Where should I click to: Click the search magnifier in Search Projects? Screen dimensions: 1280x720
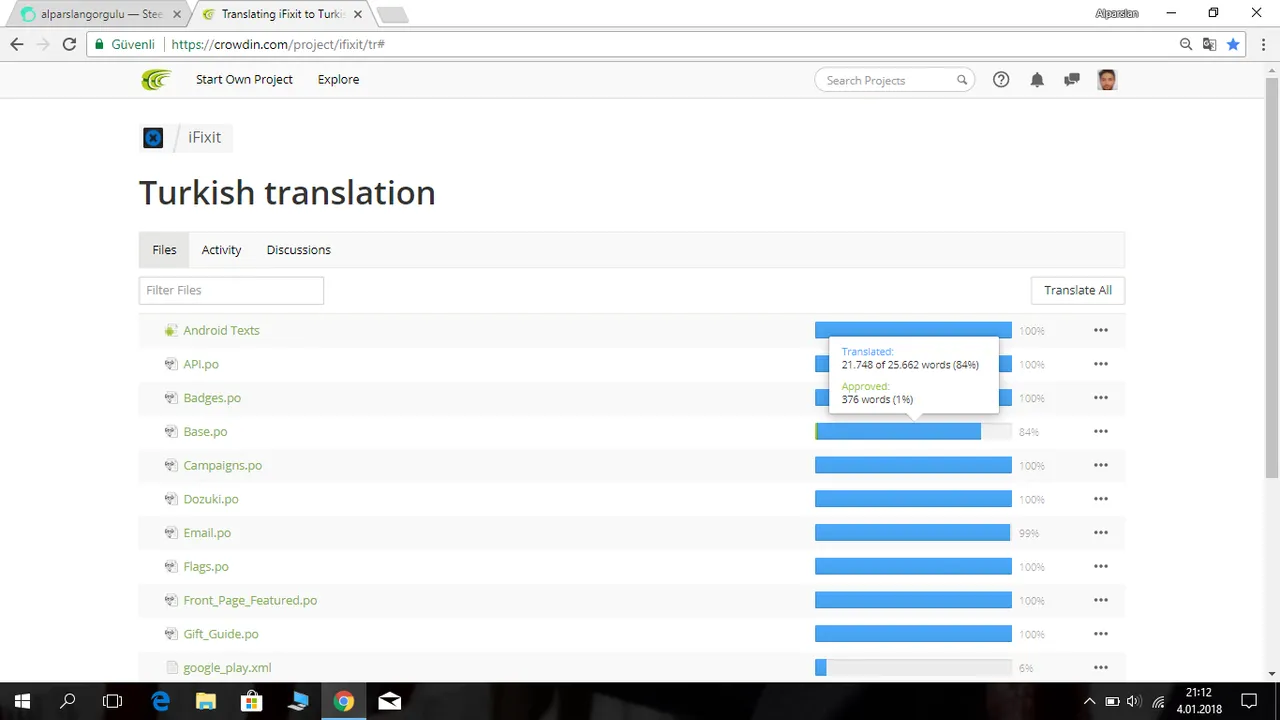click(962, 80)
